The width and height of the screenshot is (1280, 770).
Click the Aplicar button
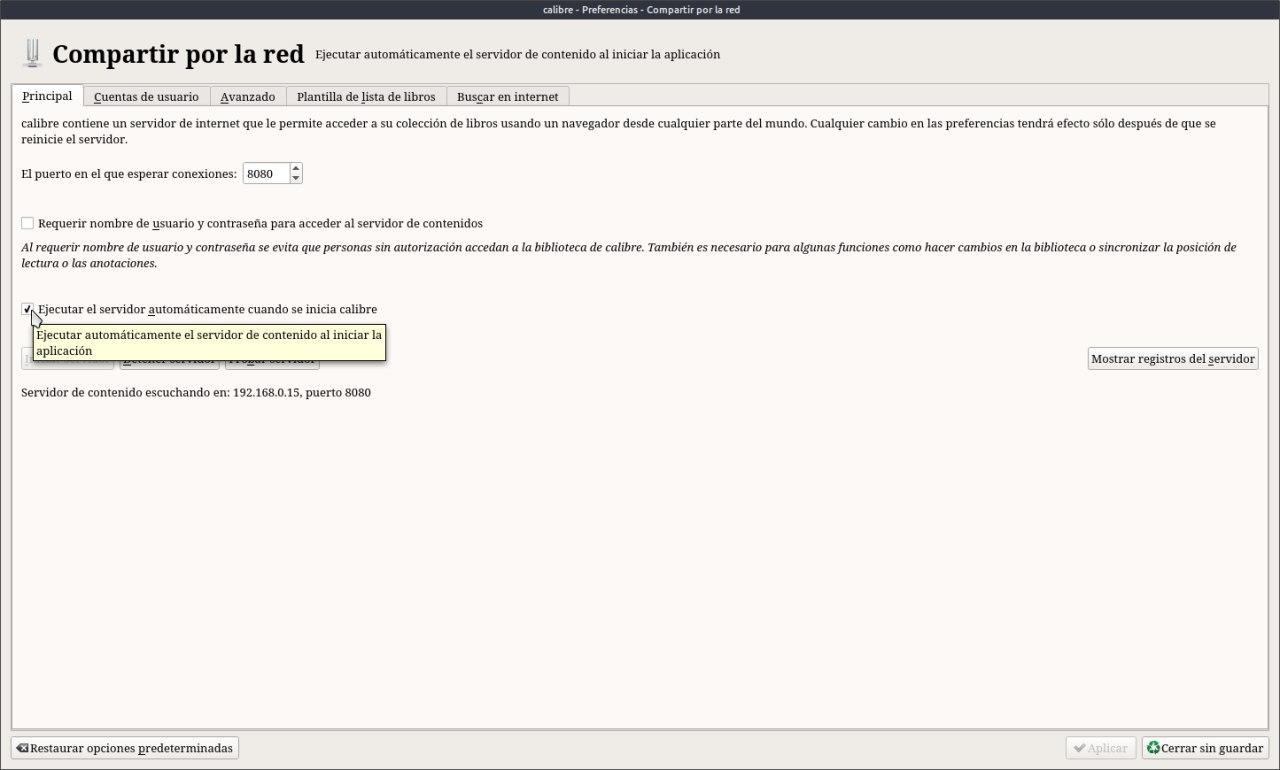coord(1101,748)
